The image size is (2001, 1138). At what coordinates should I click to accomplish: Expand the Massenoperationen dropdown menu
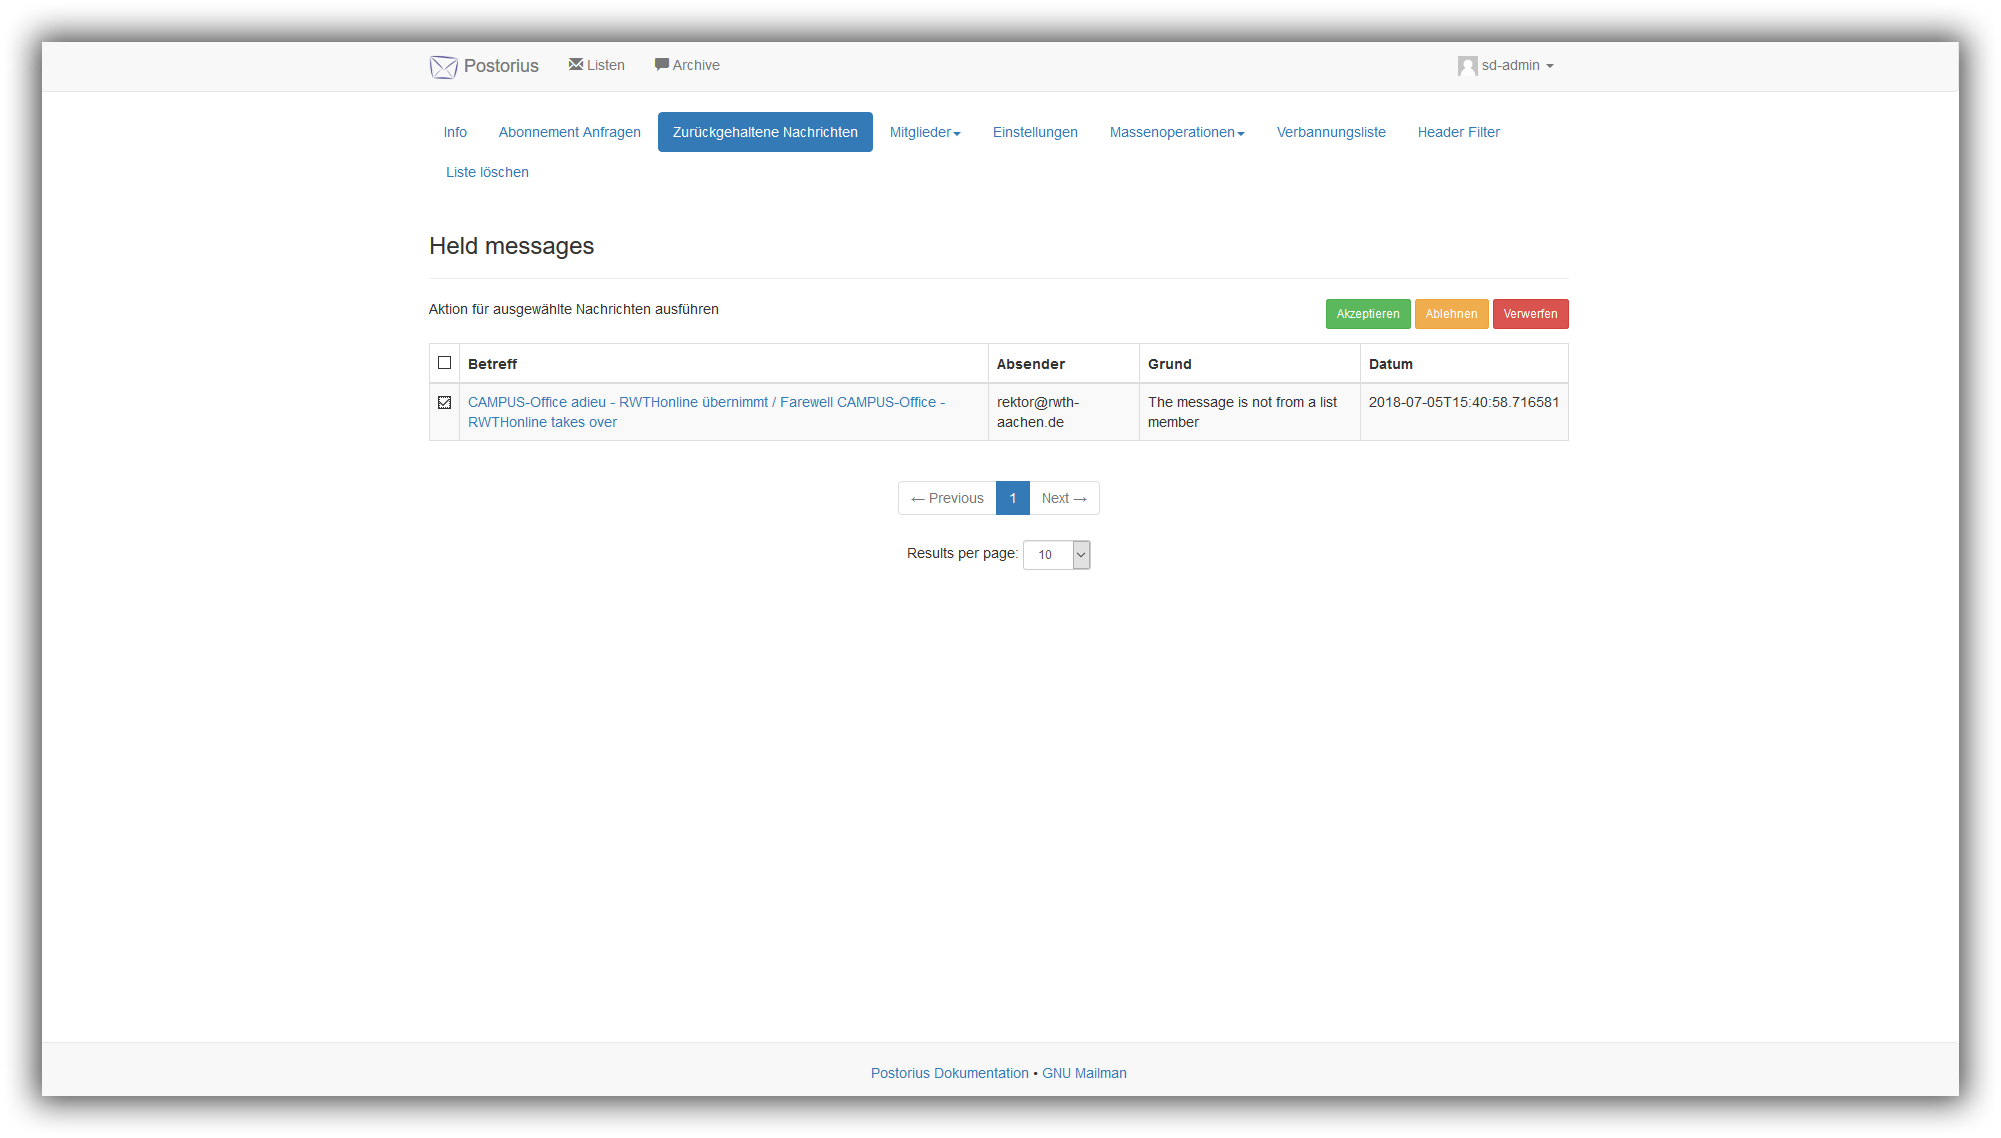tap(1176, 132)
